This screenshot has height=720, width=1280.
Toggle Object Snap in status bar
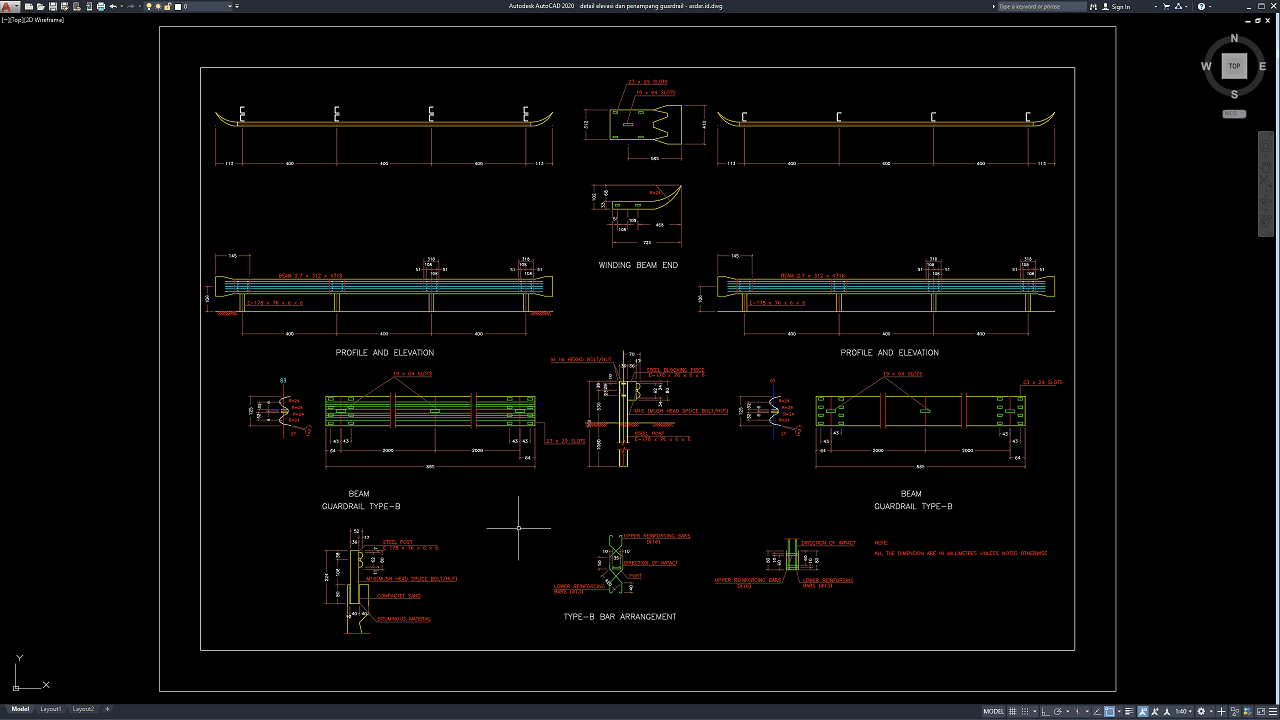click(1110, 711)
